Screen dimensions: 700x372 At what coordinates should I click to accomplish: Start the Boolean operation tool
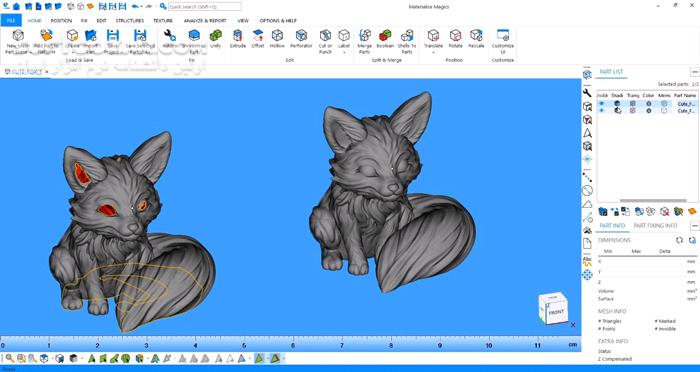385,39
